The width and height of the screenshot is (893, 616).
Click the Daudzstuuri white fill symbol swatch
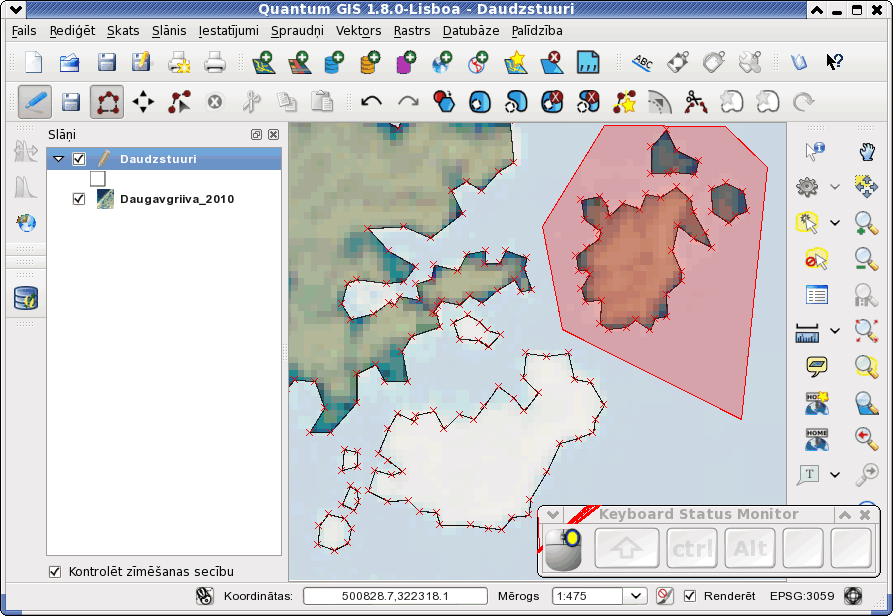pos(97,179)
